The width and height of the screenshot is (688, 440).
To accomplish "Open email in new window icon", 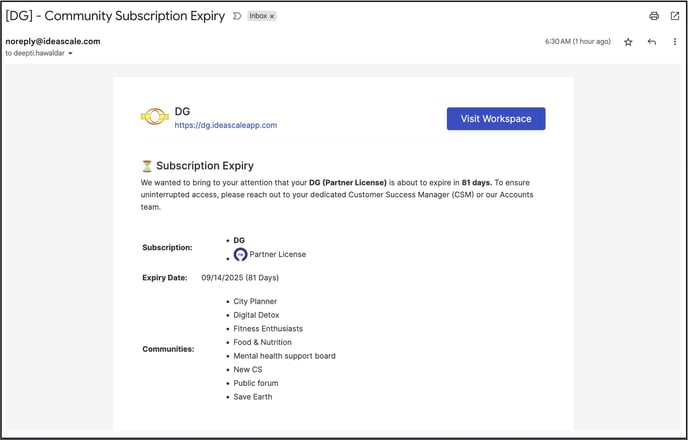I will [x=675, y=16].
